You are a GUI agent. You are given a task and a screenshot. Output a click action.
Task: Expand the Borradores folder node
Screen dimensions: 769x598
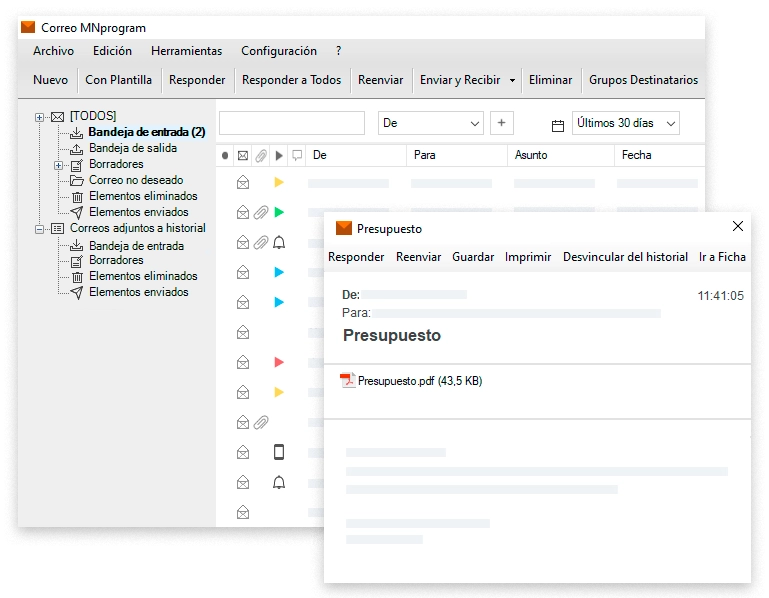(x=59, y=165)
